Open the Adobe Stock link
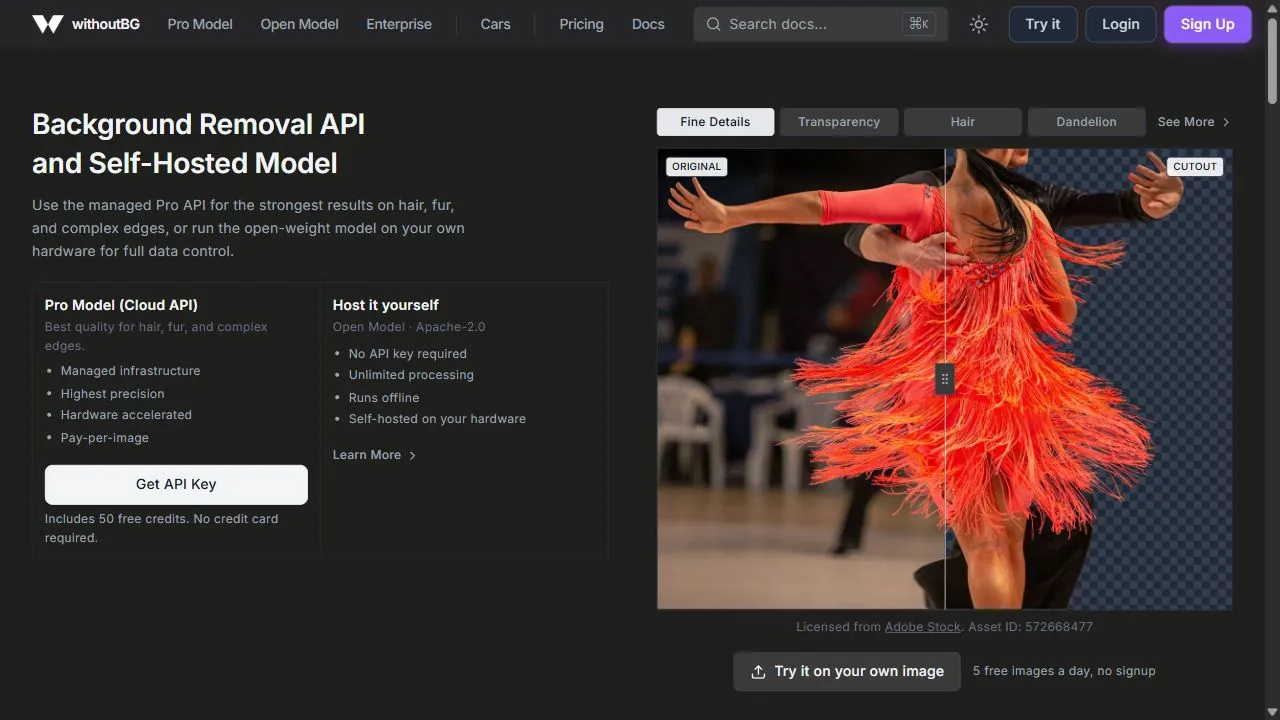The height and width of the screenshot is (720, 1280). point(922,627)
